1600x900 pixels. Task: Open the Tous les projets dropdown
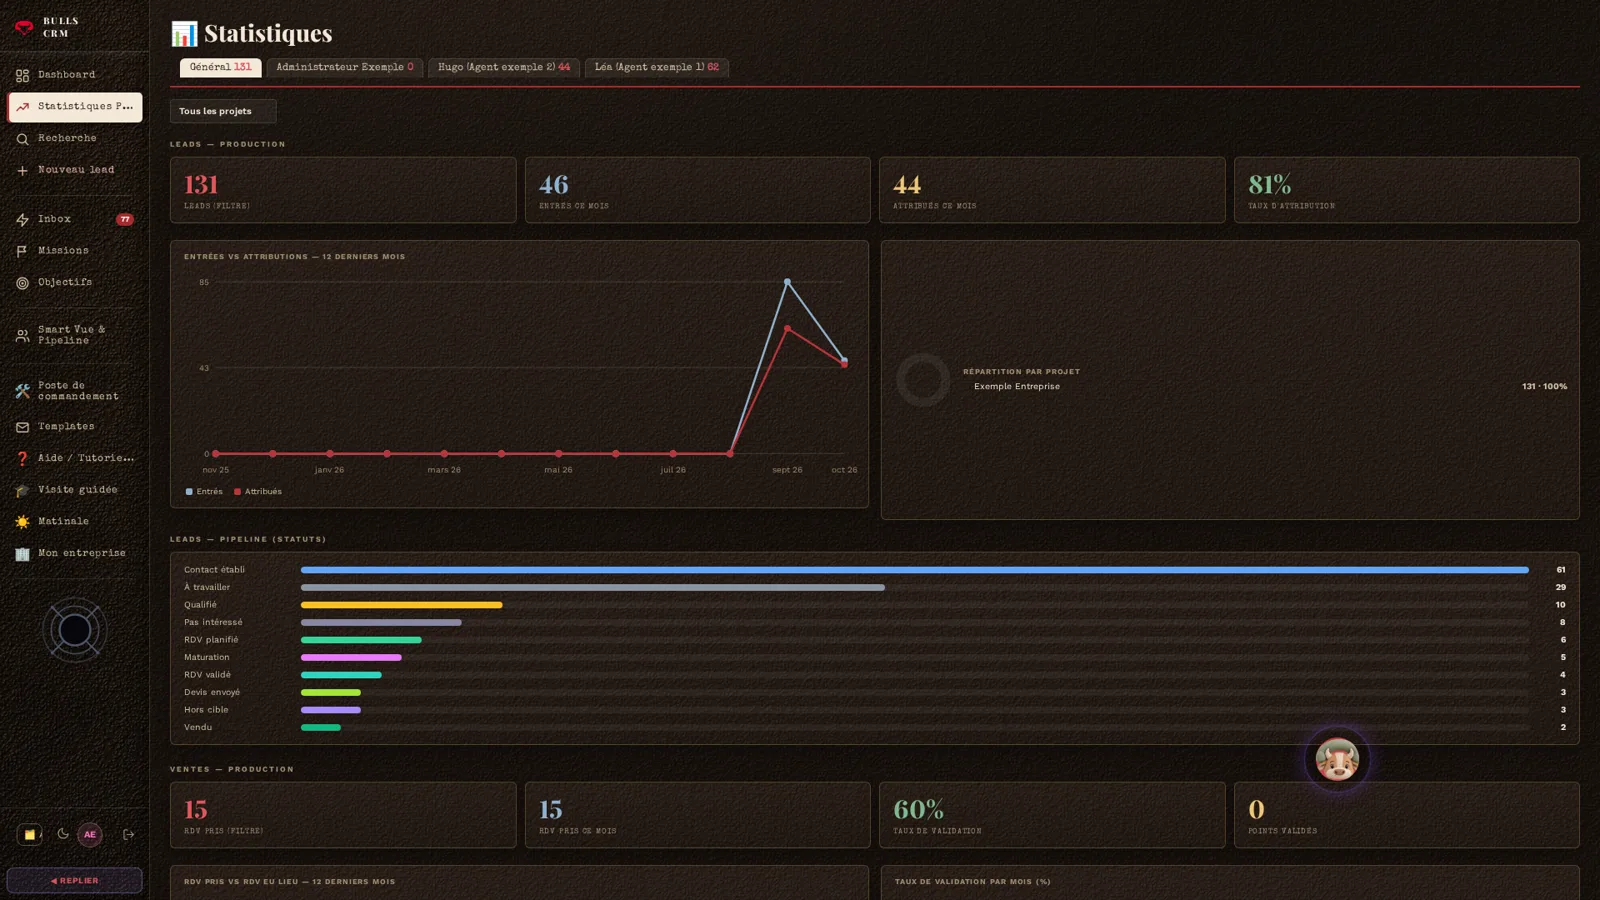tap(223, 111)
